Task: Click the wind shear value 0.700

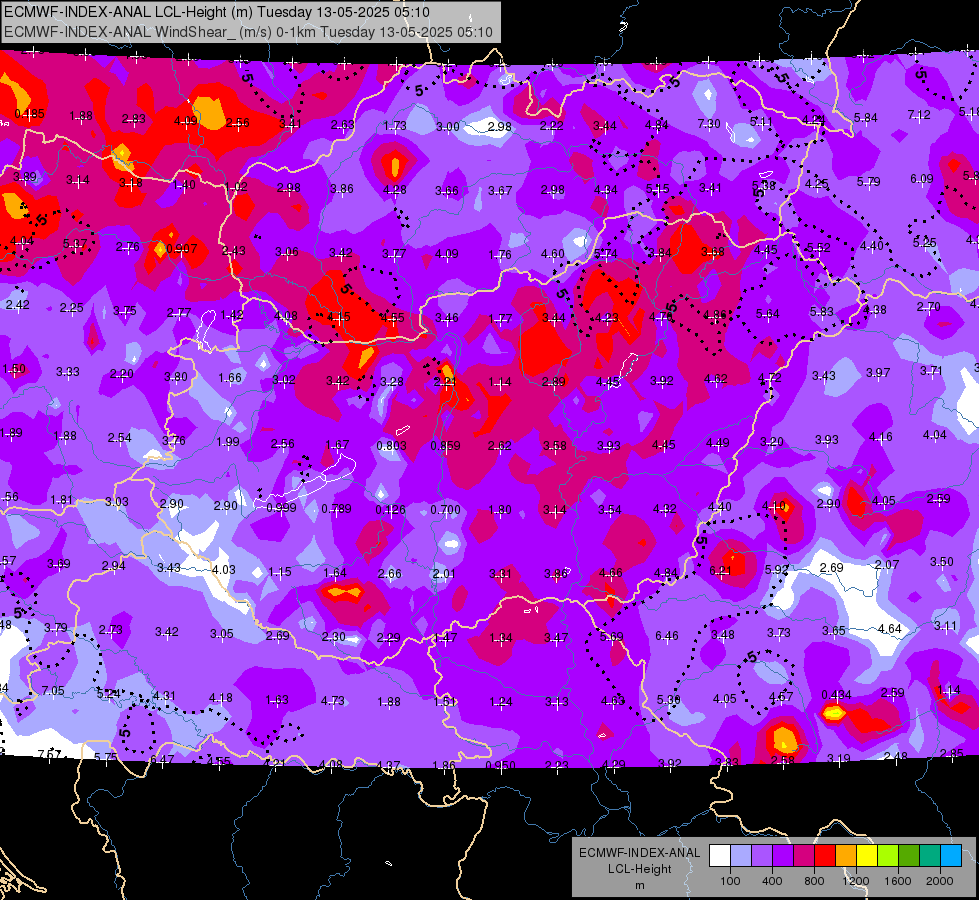Action: [x=446, y=510]
